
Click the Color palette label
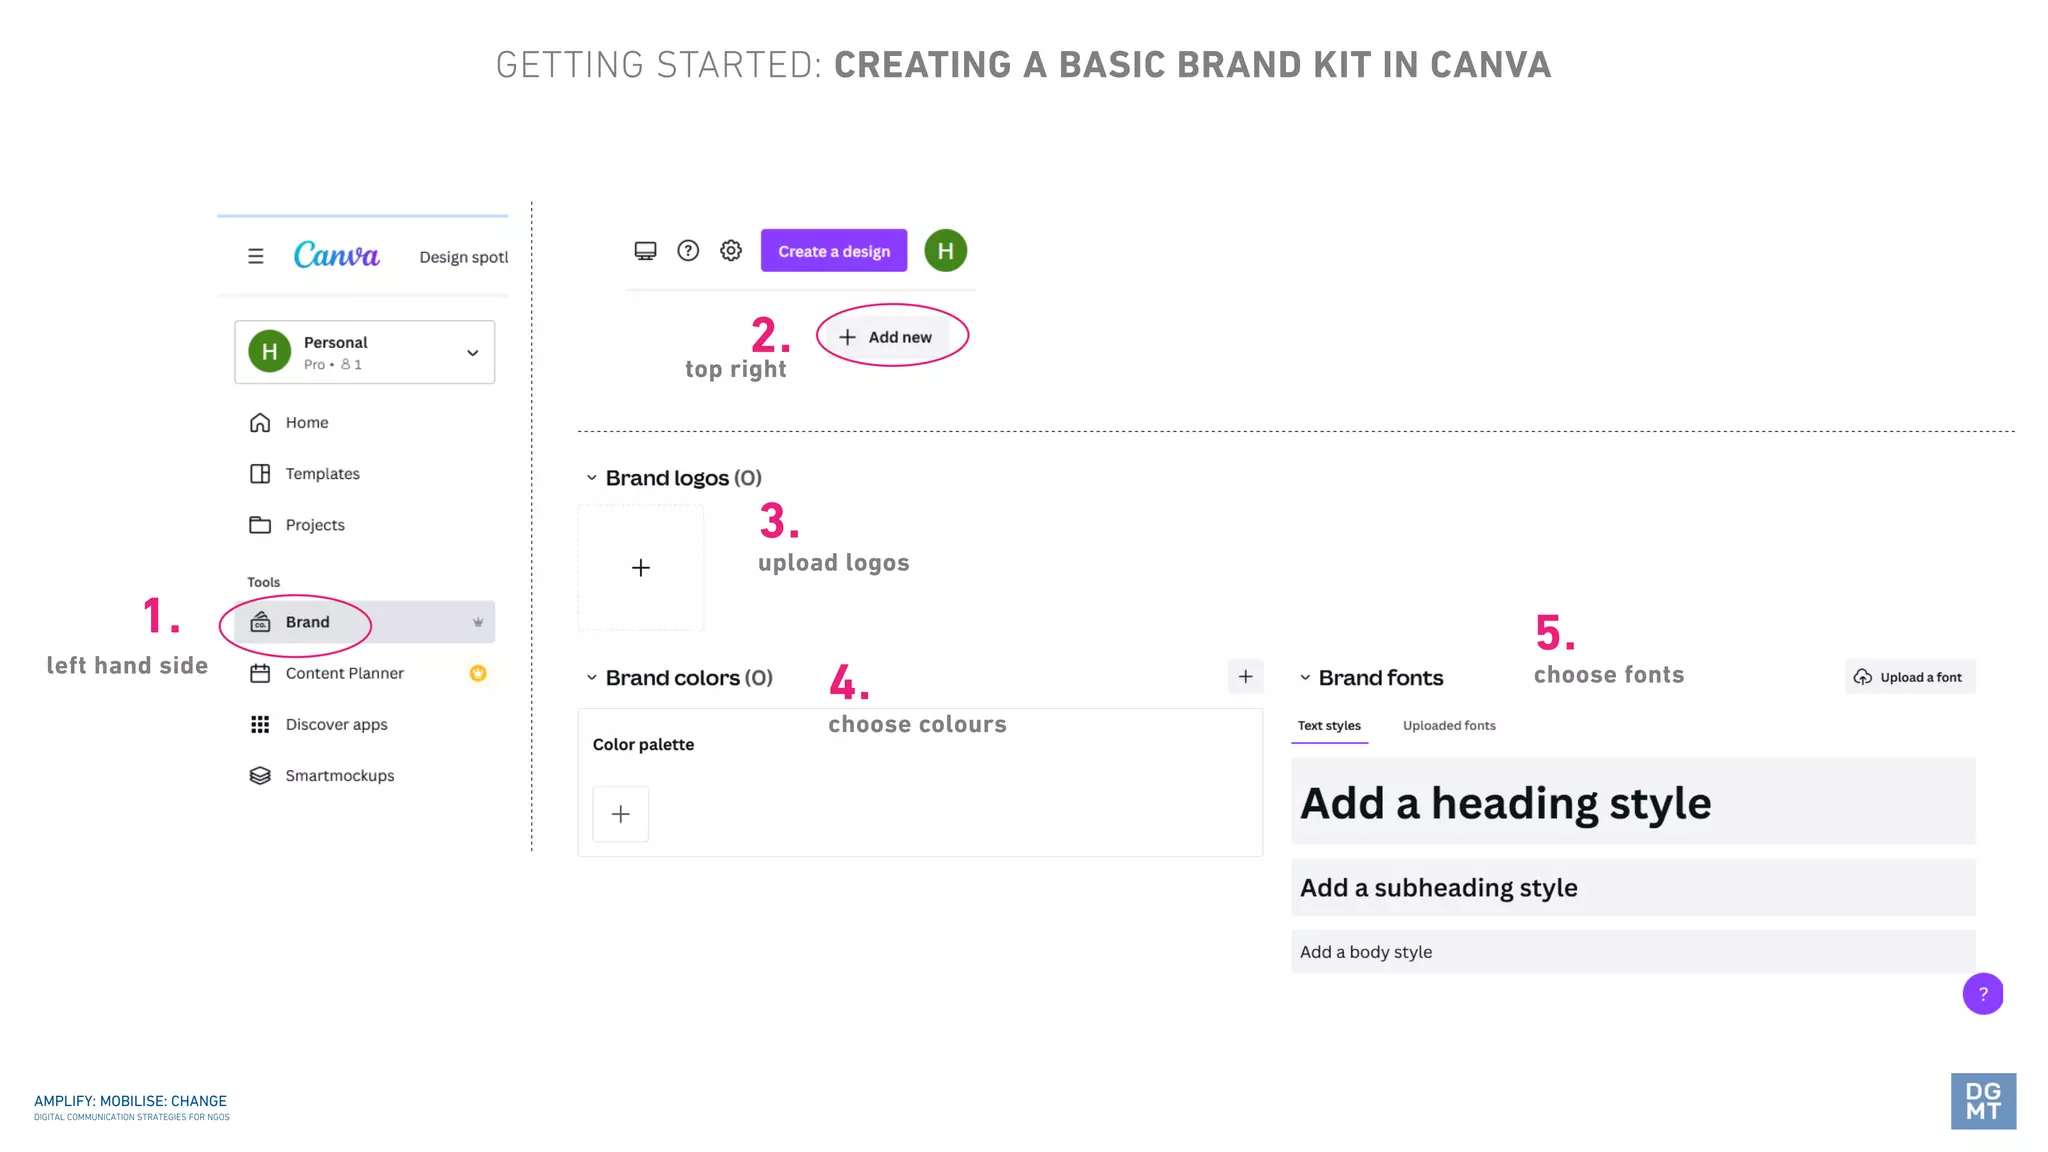click(x=643, y=745)
